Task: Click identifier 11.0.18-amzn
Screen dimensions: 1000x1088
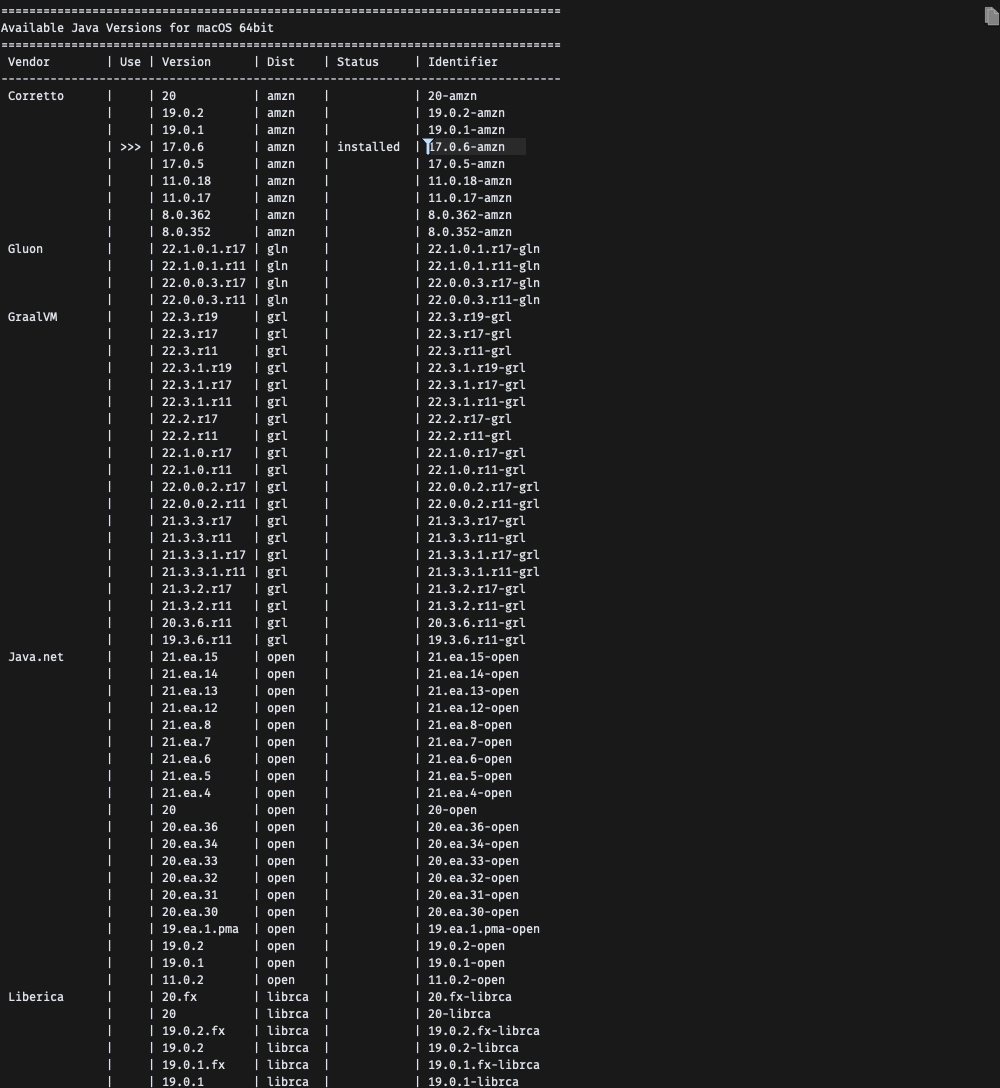Action: [470, 180]
